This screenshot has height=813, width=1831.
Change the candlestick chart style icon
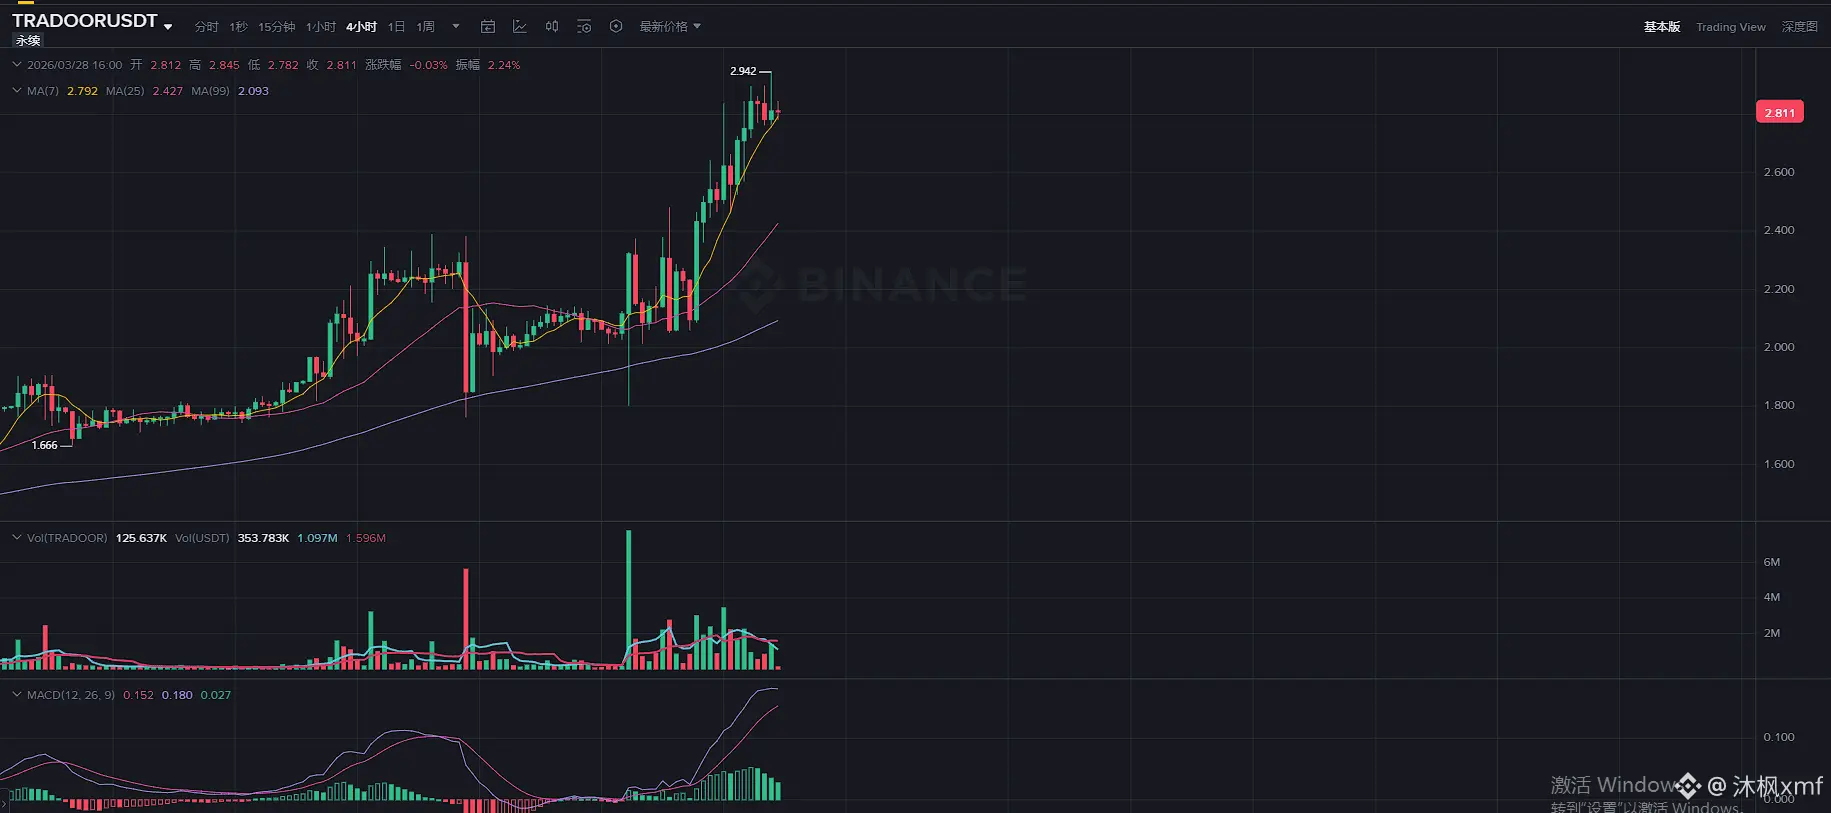click(552, 27)
